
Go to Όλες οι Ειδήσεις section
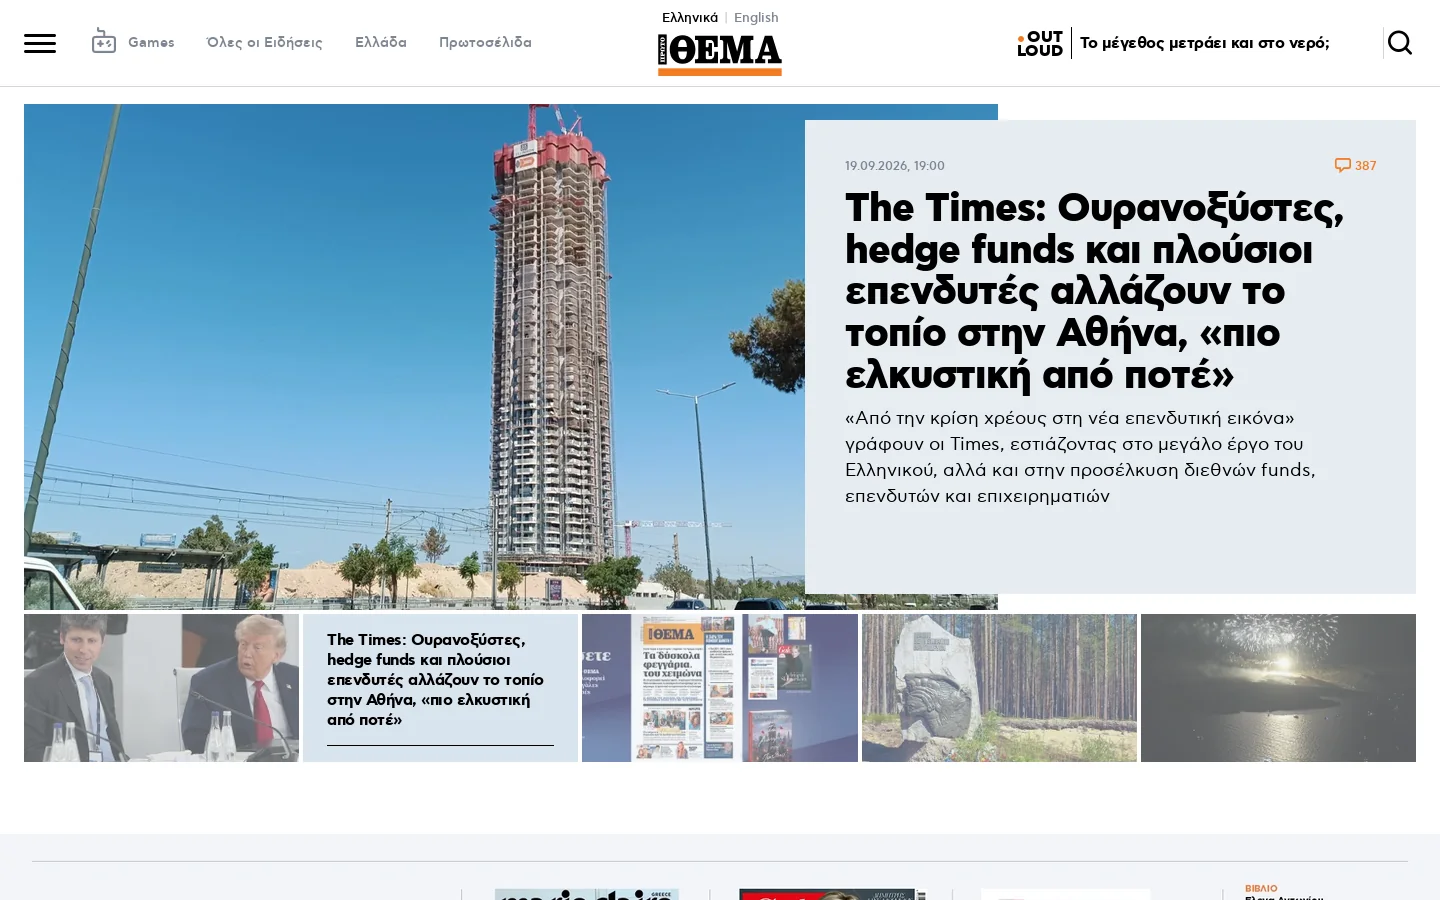coord(264,42)
